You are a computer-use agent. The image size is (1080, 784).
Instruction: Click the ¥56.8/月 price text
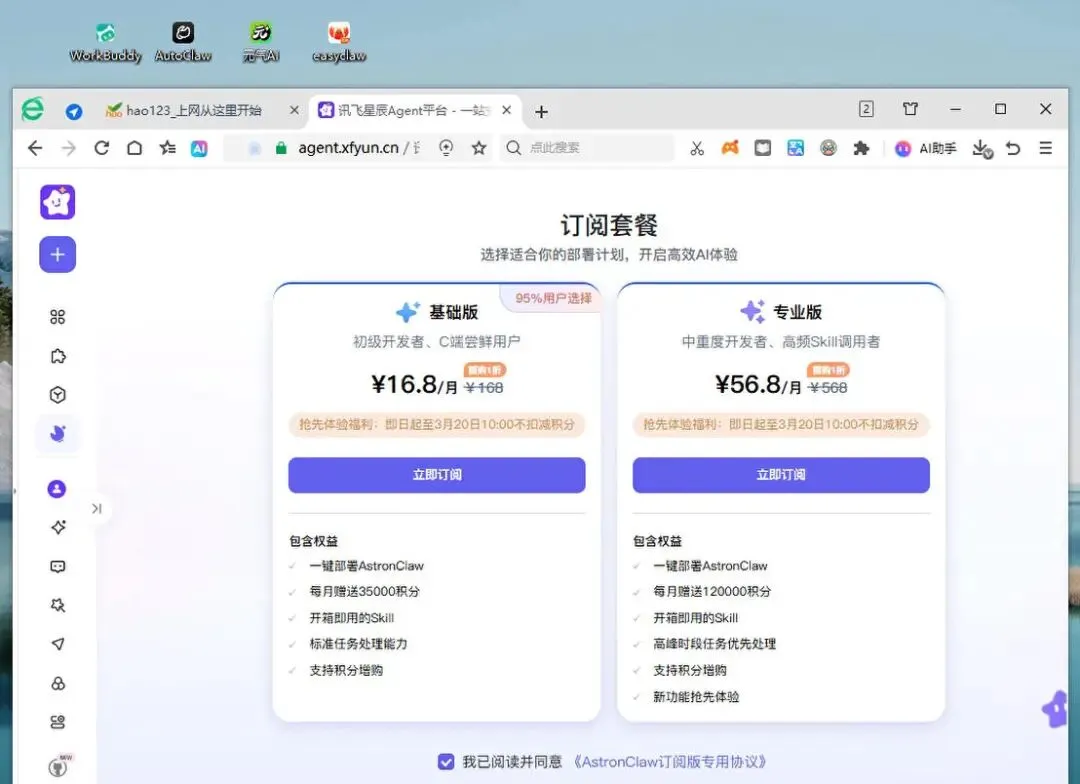[x=758, y=384]
